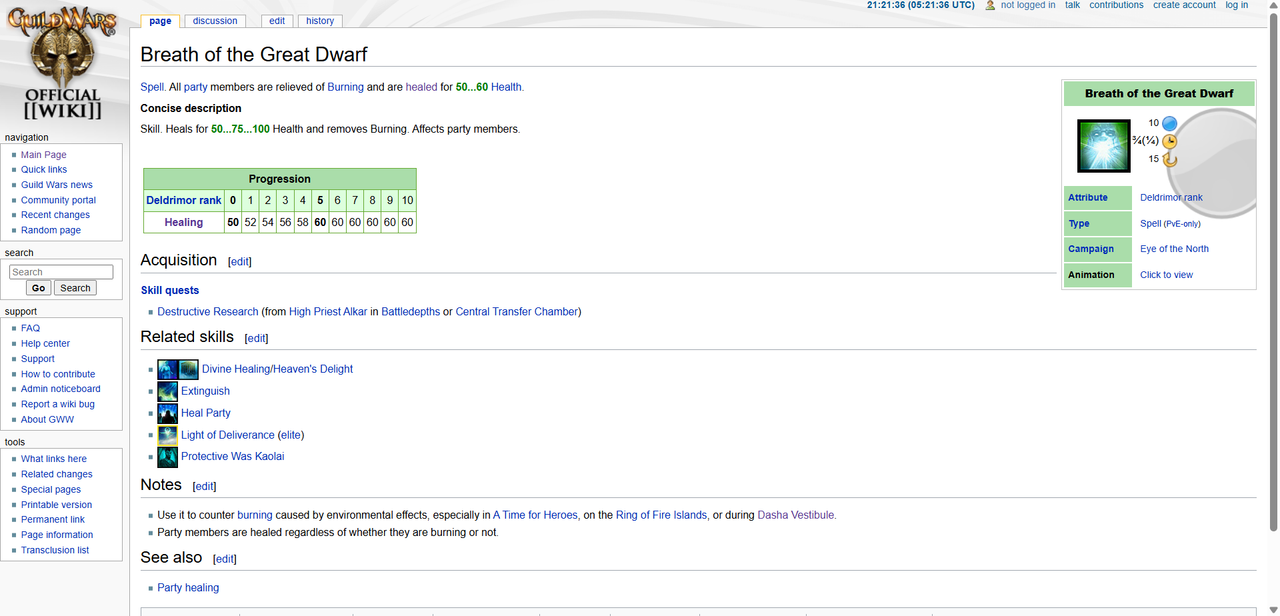This screenshot has height=616, width=1280.
Task: Click the Heal Party skill icon
Action: (x=167, y=413)
